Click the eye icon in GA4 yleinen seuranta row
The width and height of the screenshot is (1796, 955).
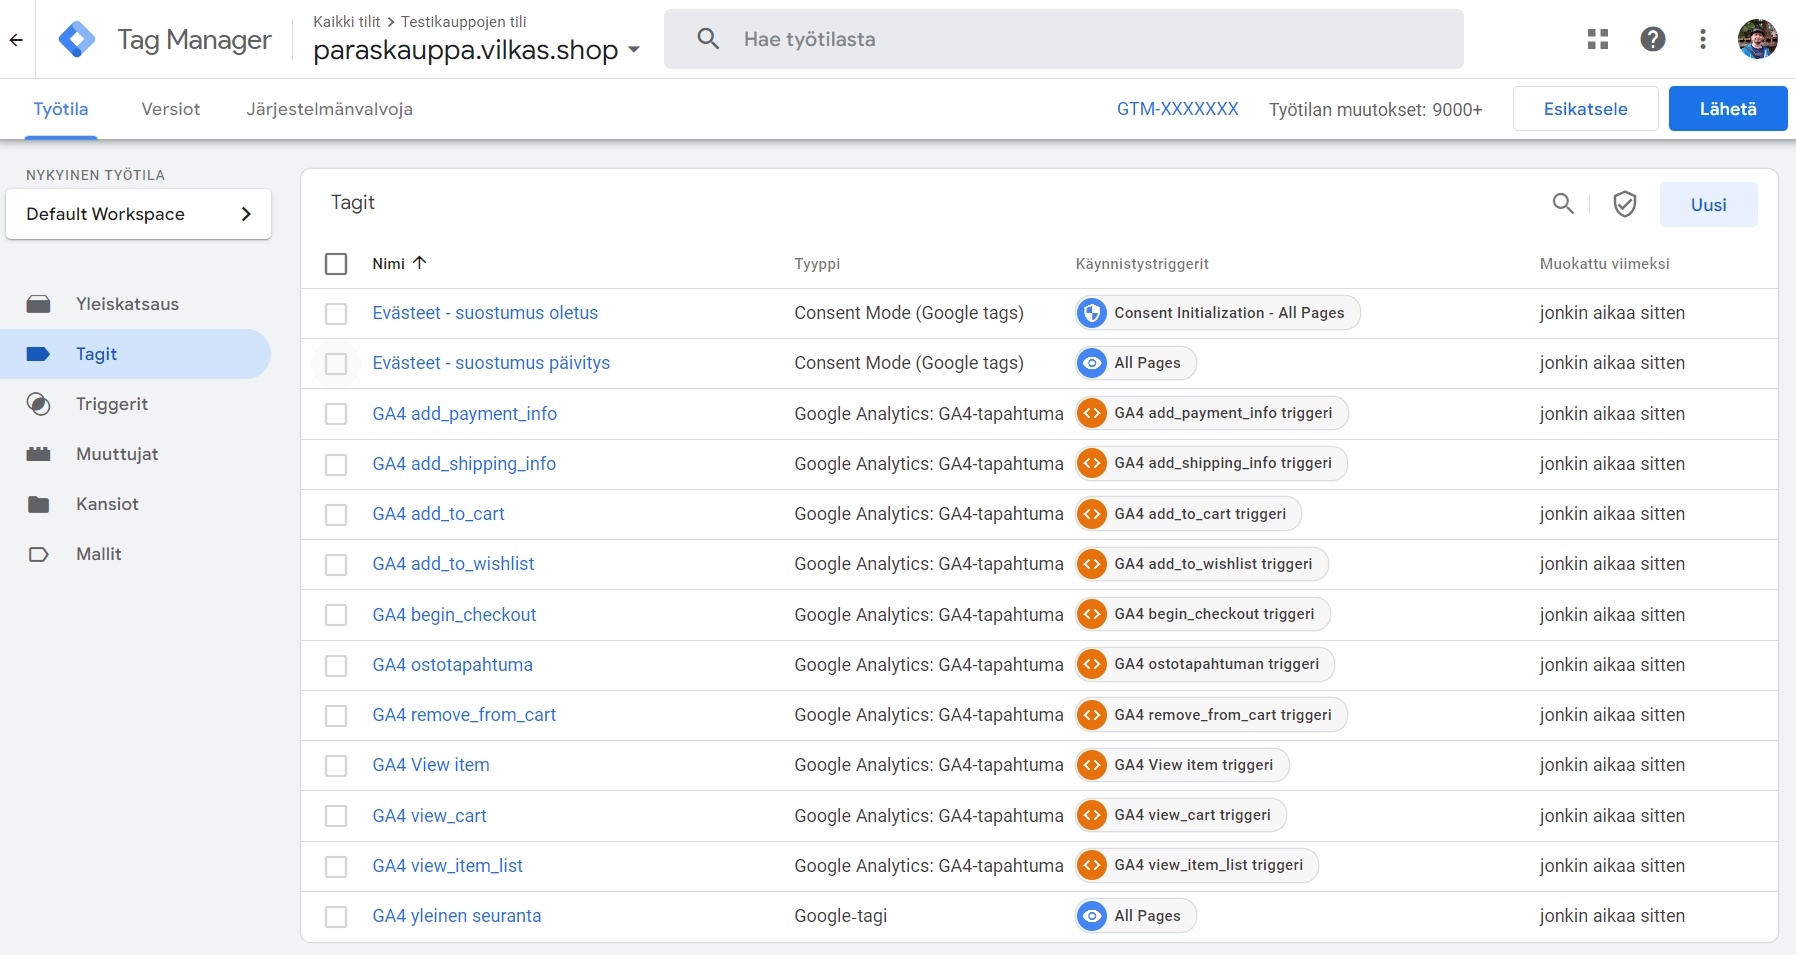1092,916
